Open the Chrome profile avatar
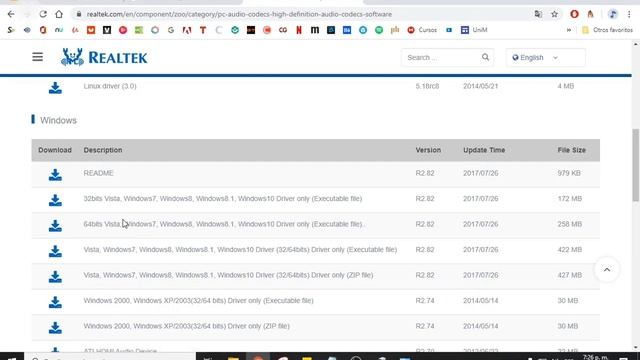Viewport: 640px width, 360px height. click(x=613, y=14)
